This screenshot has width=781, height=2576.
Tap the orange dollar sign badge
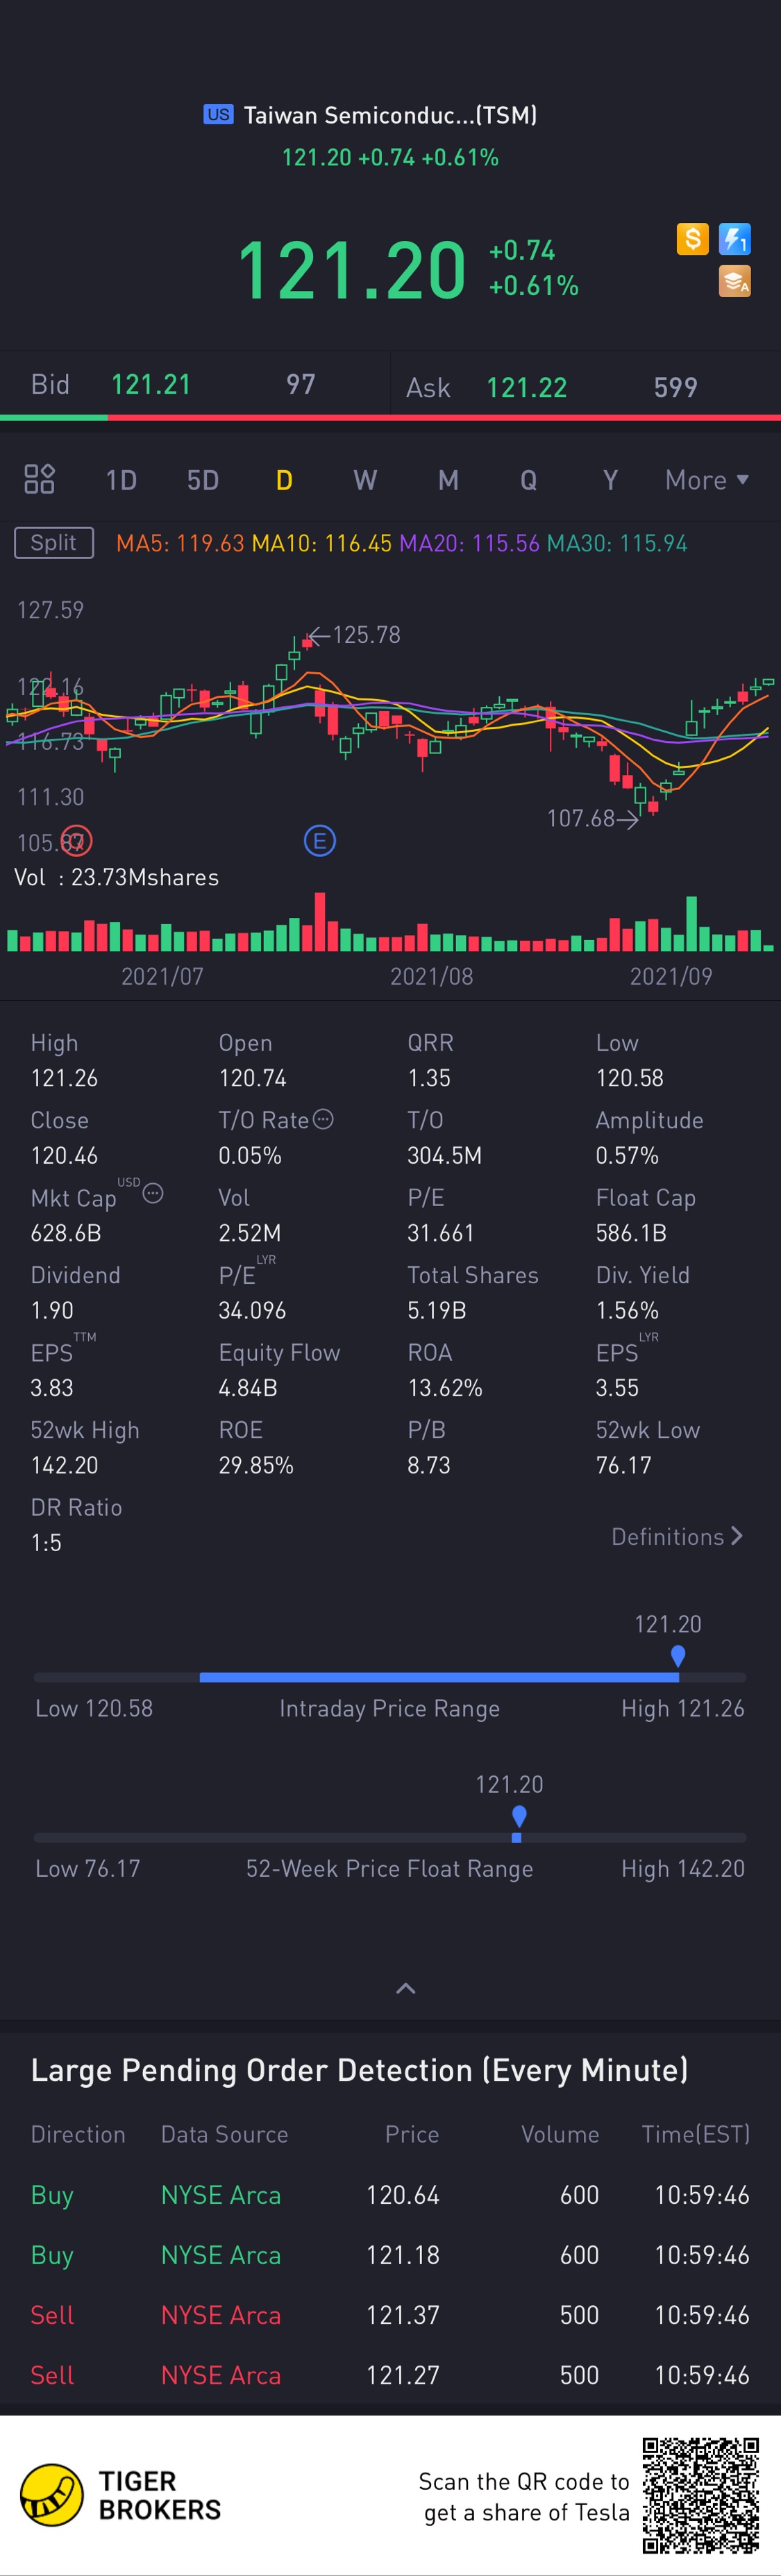(x=692, y=239)
